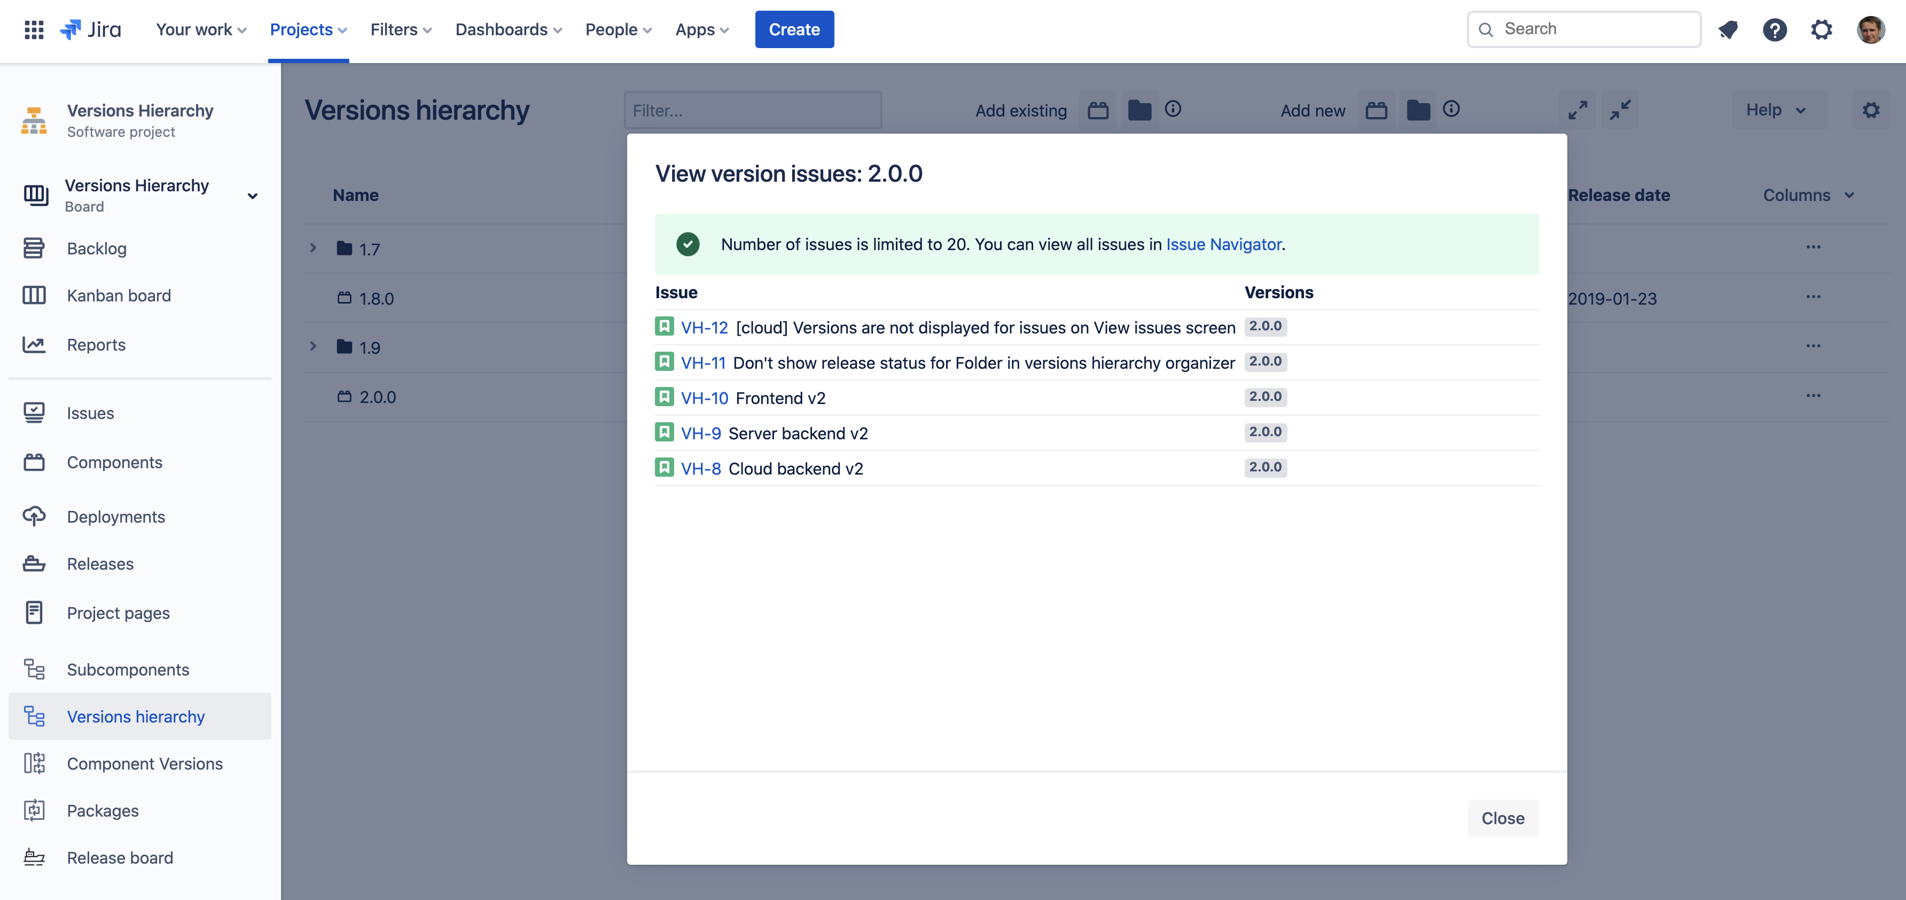The height and width of the screenshot is (900, 1906).
Task: Click the collapse all arrows icon
Action: [x=1620, y=110]
